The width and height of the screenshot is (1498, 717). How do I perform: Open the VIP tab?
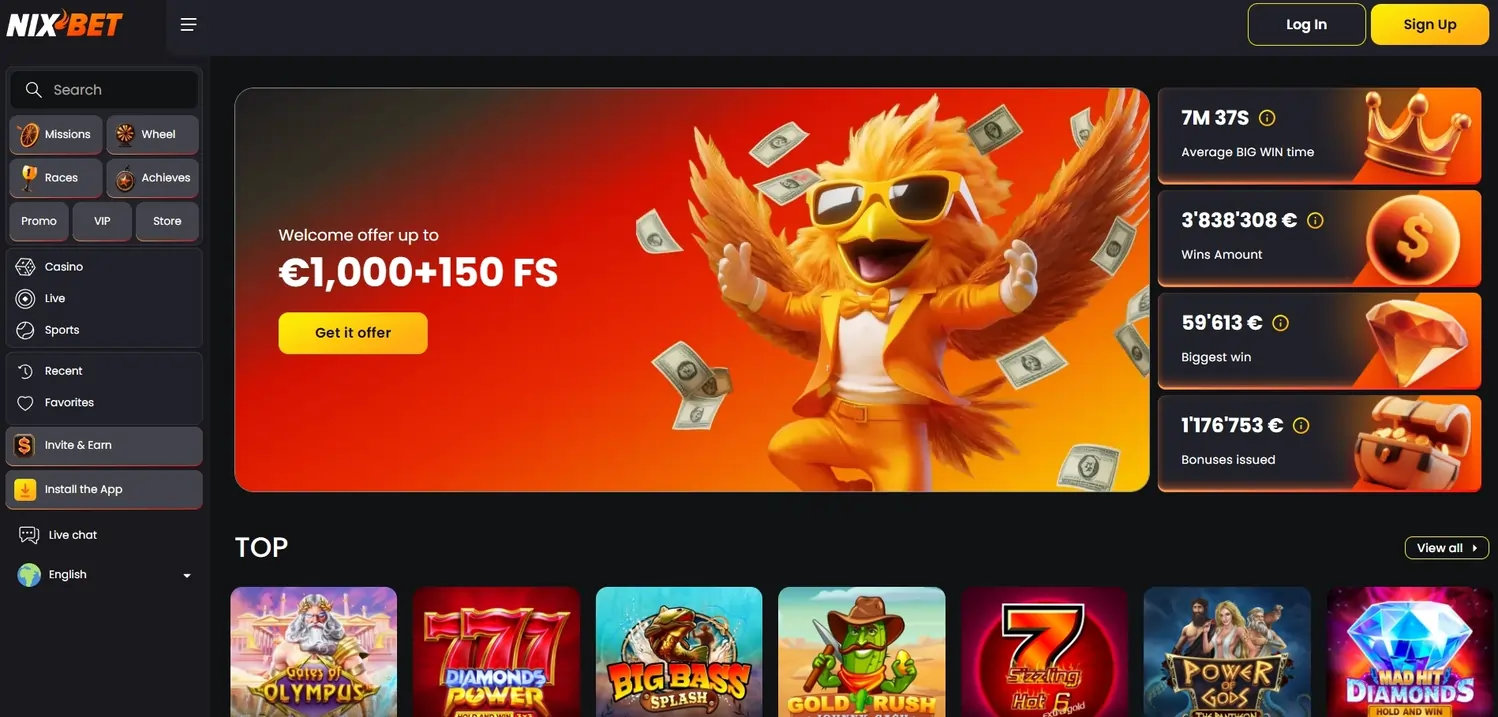click(102, 221)
